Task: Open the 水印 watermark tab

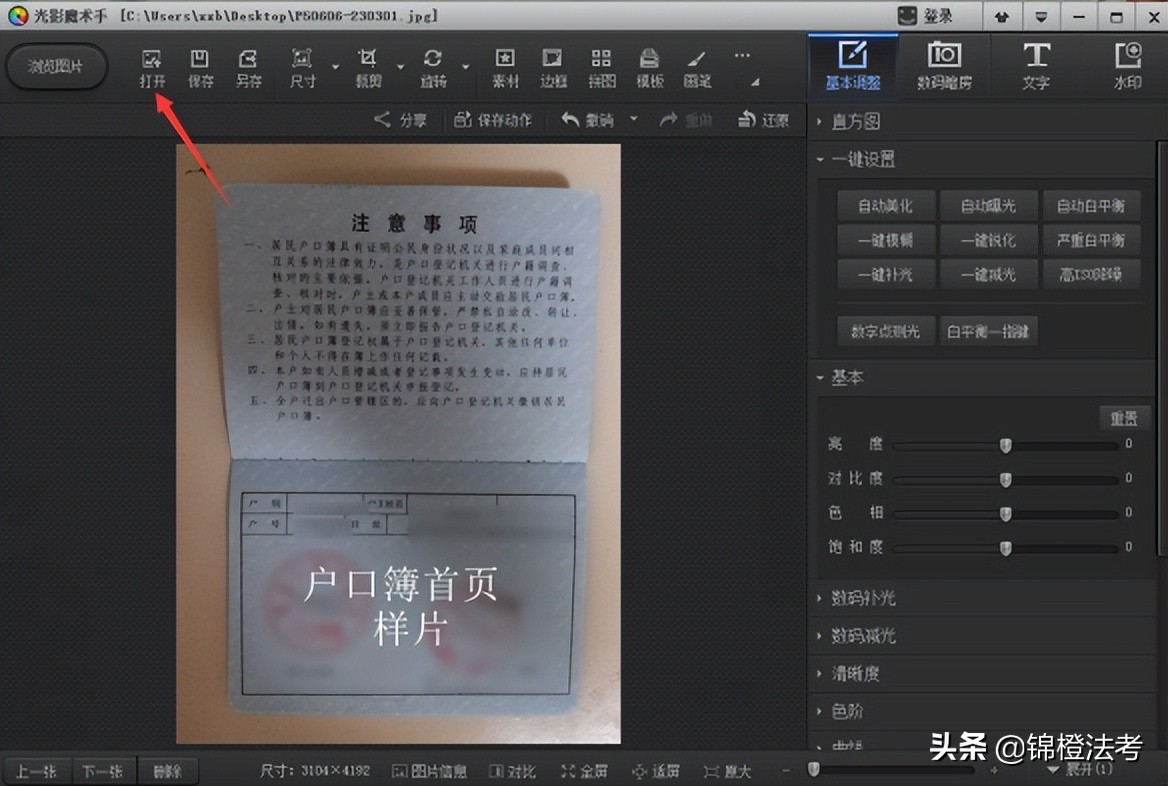Action: tap(1130, 64)
